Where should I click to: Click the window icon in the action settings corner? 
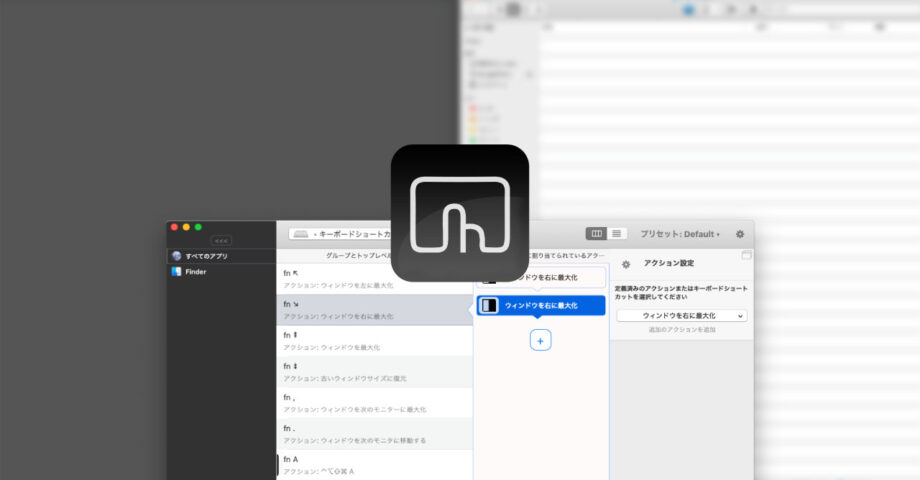pyautogui.click(x=746, y=255)
